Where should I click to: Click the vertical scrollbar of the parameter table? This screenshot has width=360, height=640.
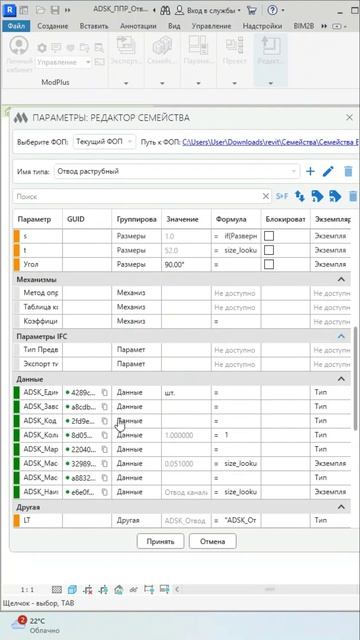pyautogui.click(x=355, y=378)
